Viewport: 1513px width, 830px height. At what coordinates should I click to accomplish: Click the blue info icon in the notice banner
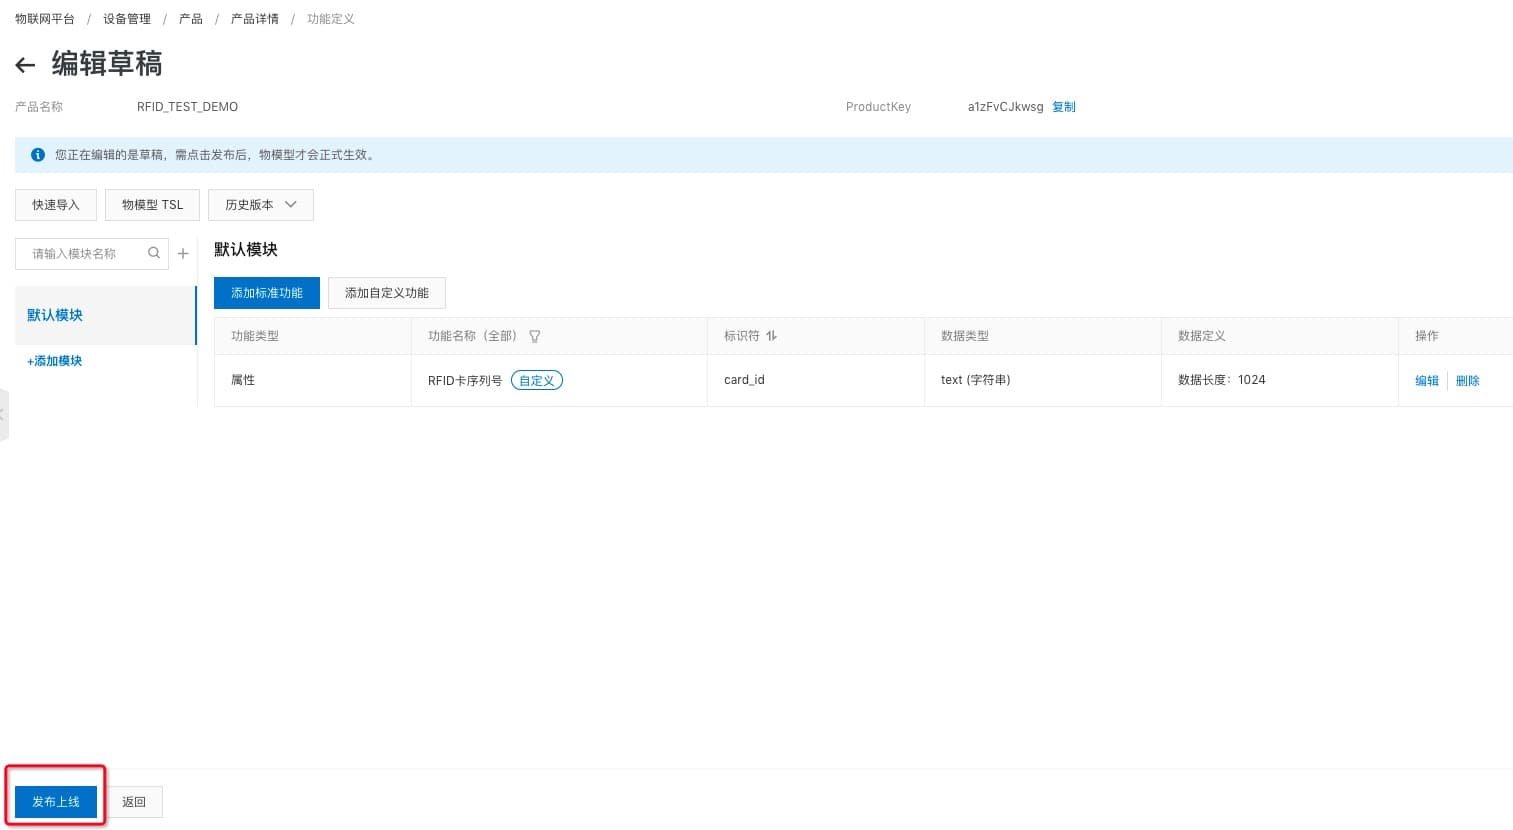point(38,155)
